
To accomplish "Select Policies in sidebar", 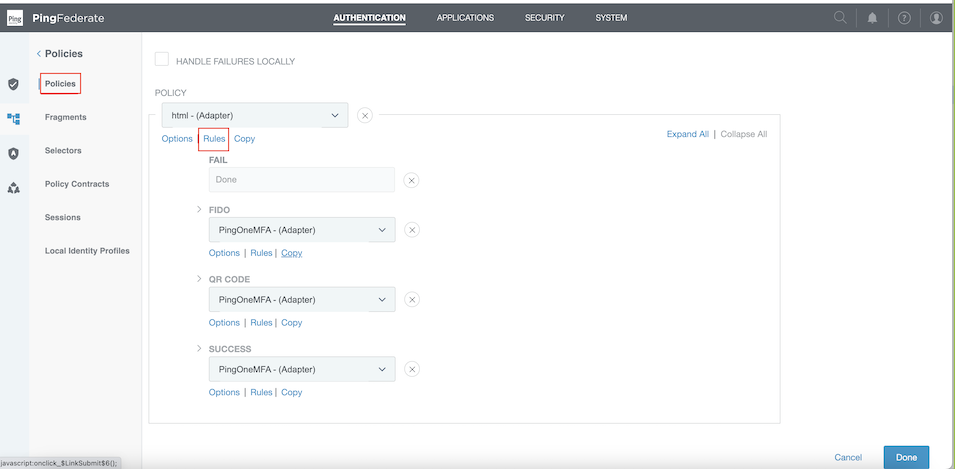I will click(60, 83).
